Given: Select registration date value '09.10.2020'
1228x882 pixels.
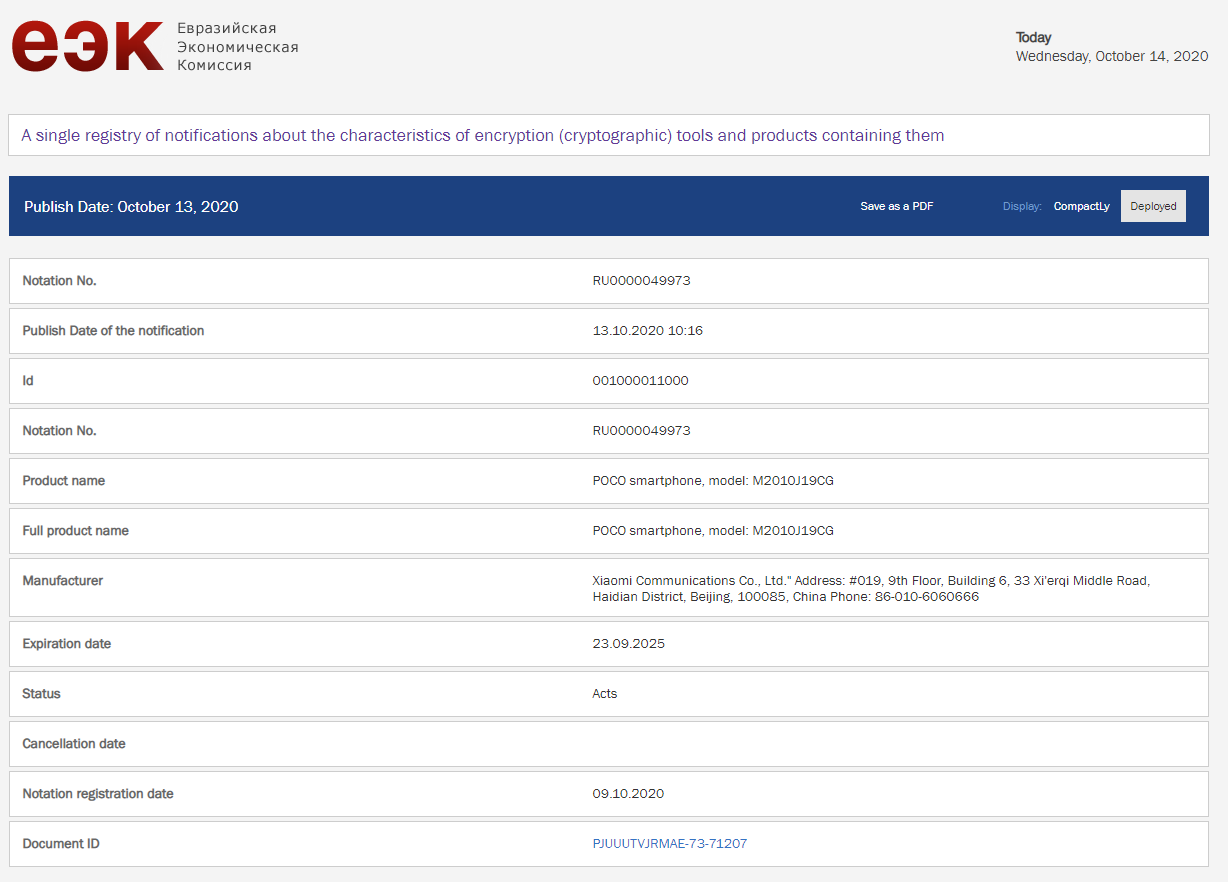Looking at the screenshot, I should 628,794.
